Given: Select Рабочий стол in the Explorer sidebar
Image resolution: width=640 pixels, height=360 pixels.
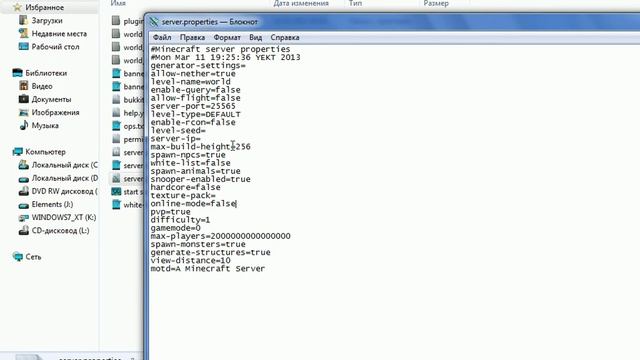Looking at the screenshot, I should (56, 47).
